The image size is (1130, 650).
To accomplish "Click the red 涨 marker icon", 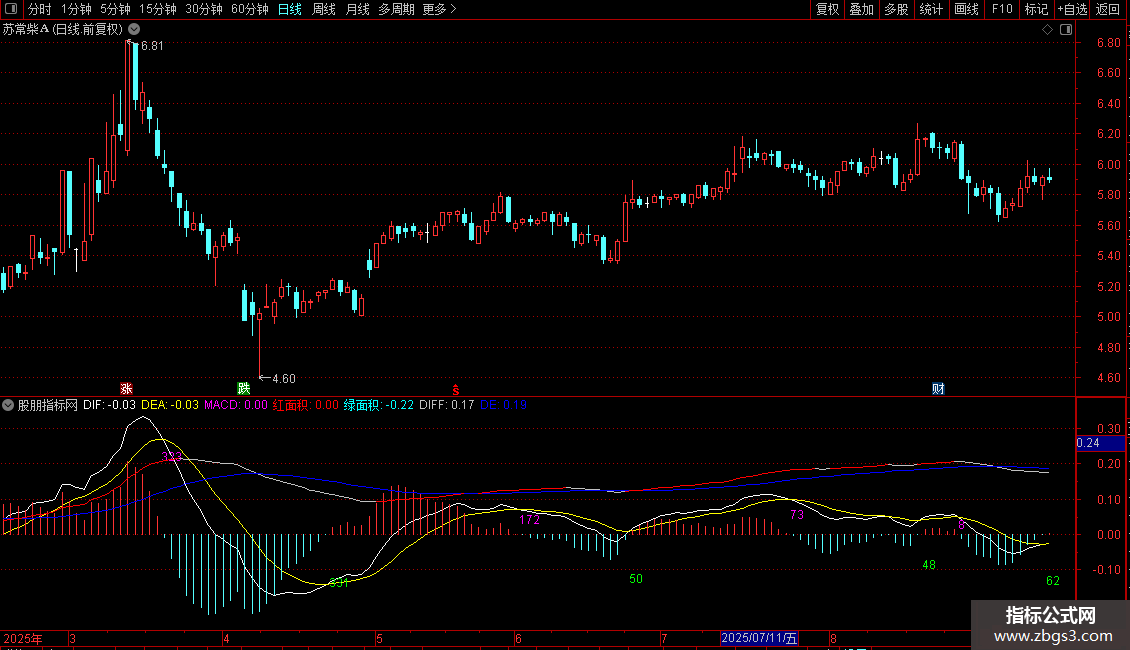I will (x=126, y=388).
